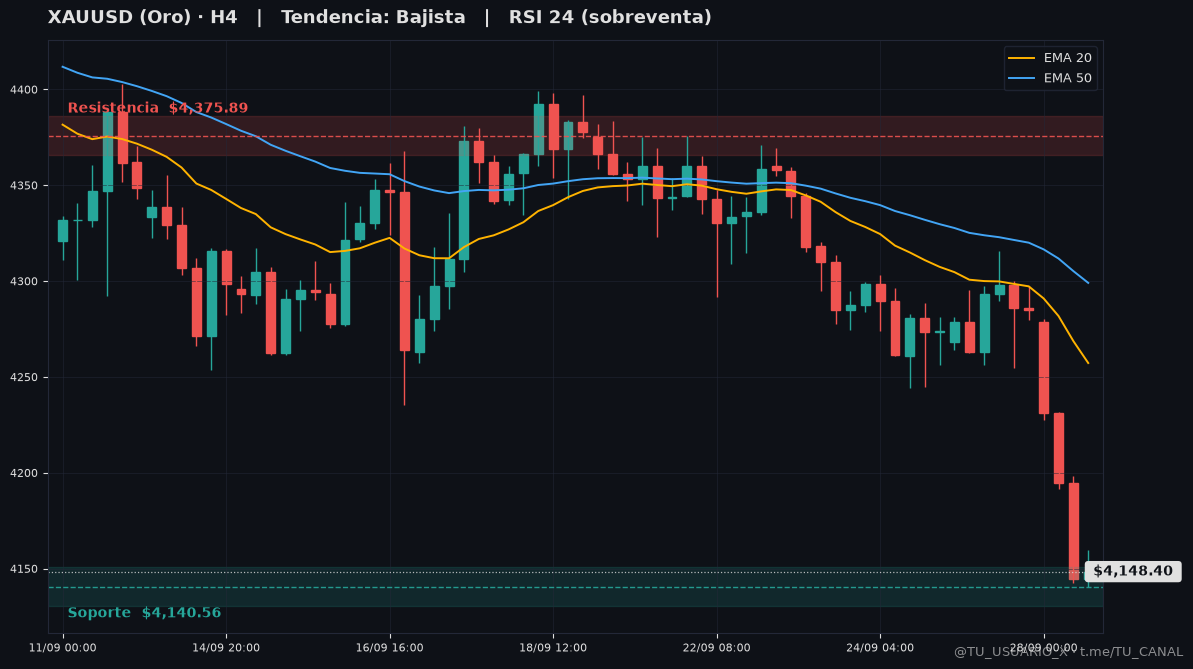This screenshot has height=669, width=1193.
Task: Click the 4200 y-axis price label
Action: [24, 473]
